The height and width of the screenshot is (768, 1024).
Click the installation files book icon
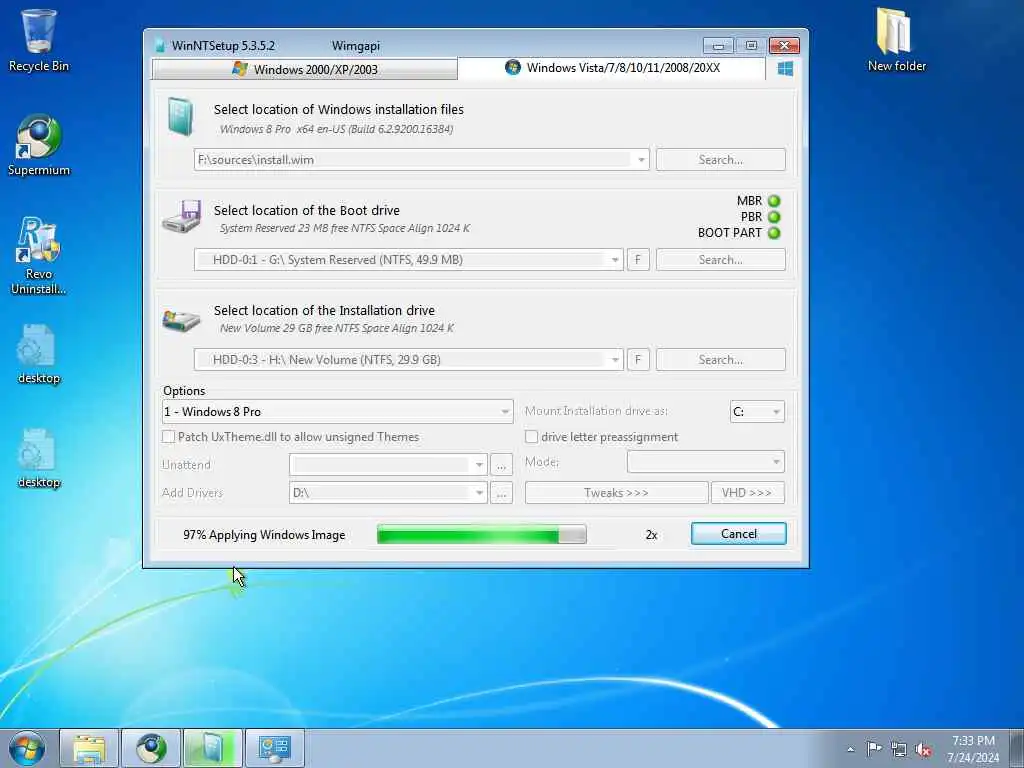[x=180, y=116]
